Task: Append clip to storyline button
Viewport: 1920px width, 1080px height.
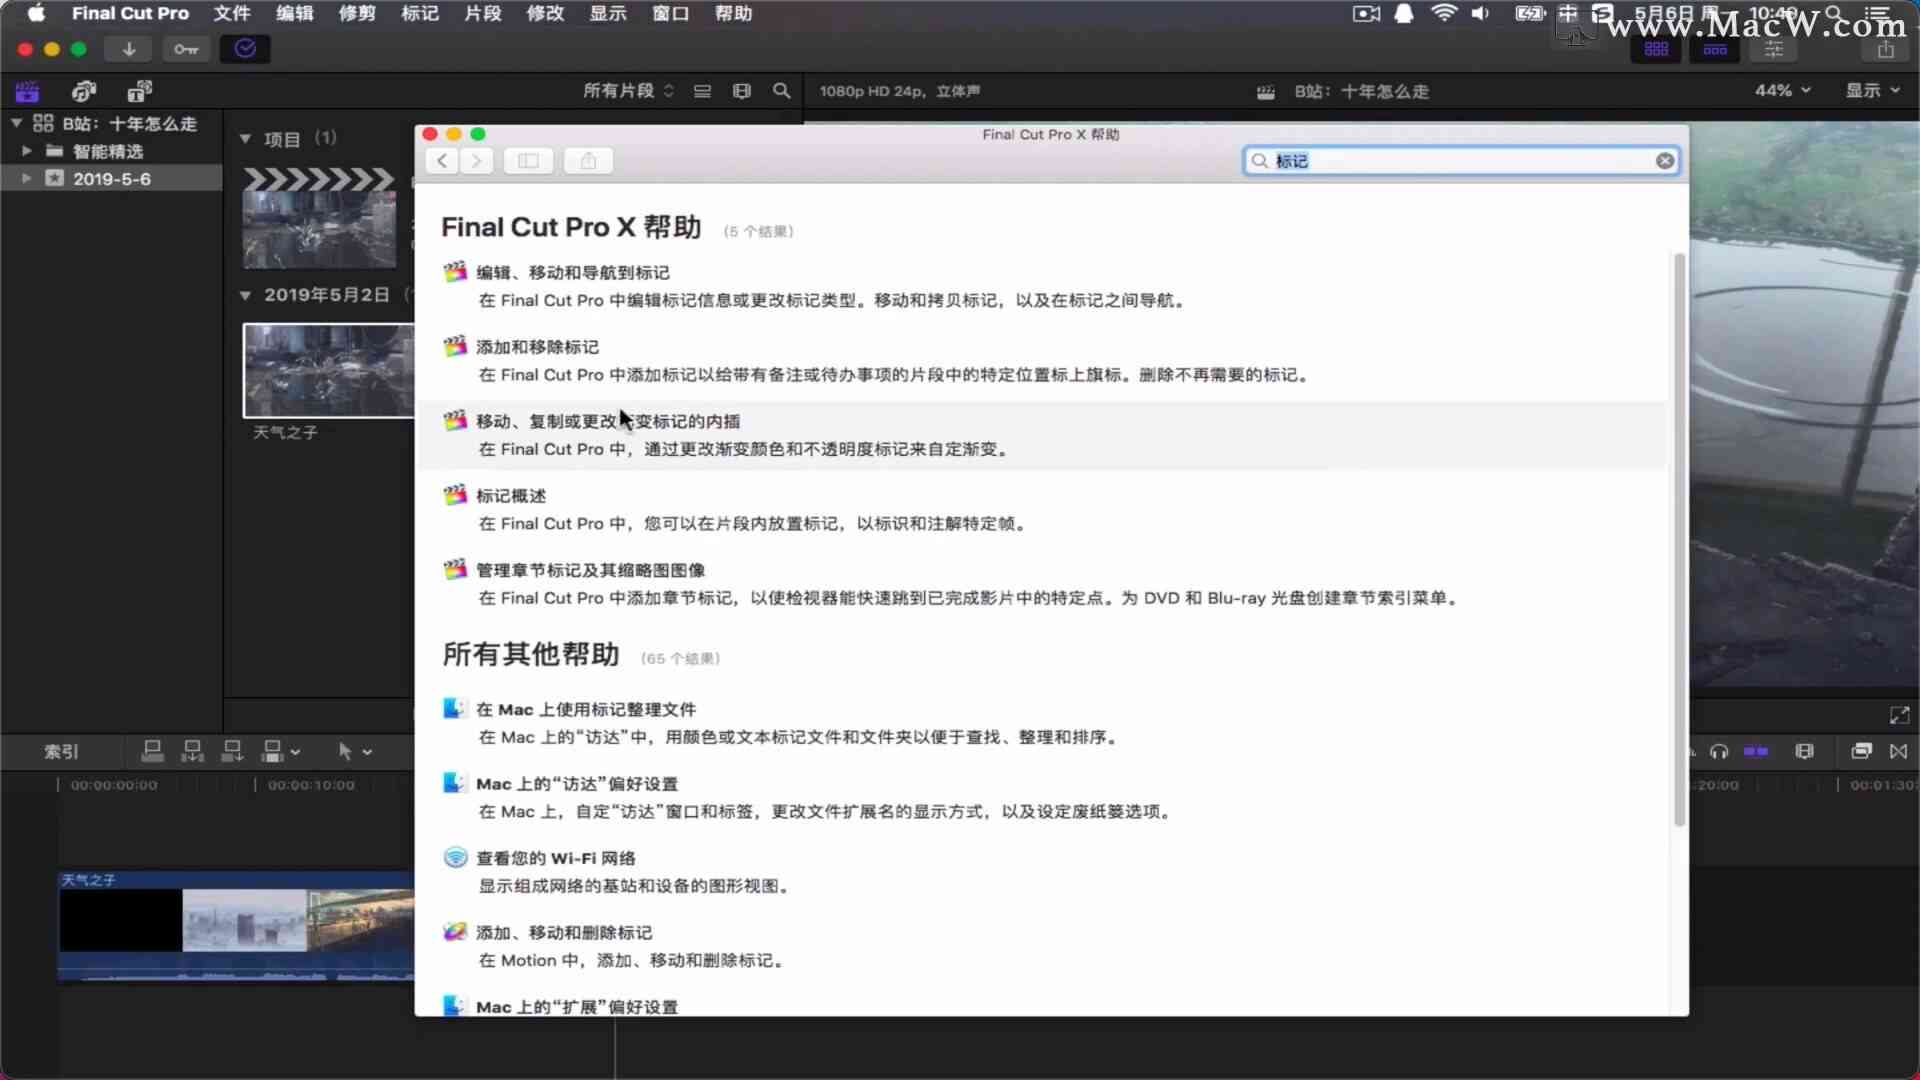Action: click(x=232, y=751)
